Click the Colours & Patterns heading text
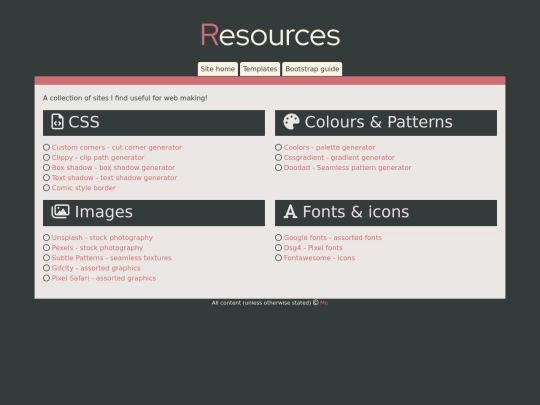The width and height of the screenshot is (540, 405). 378,122
